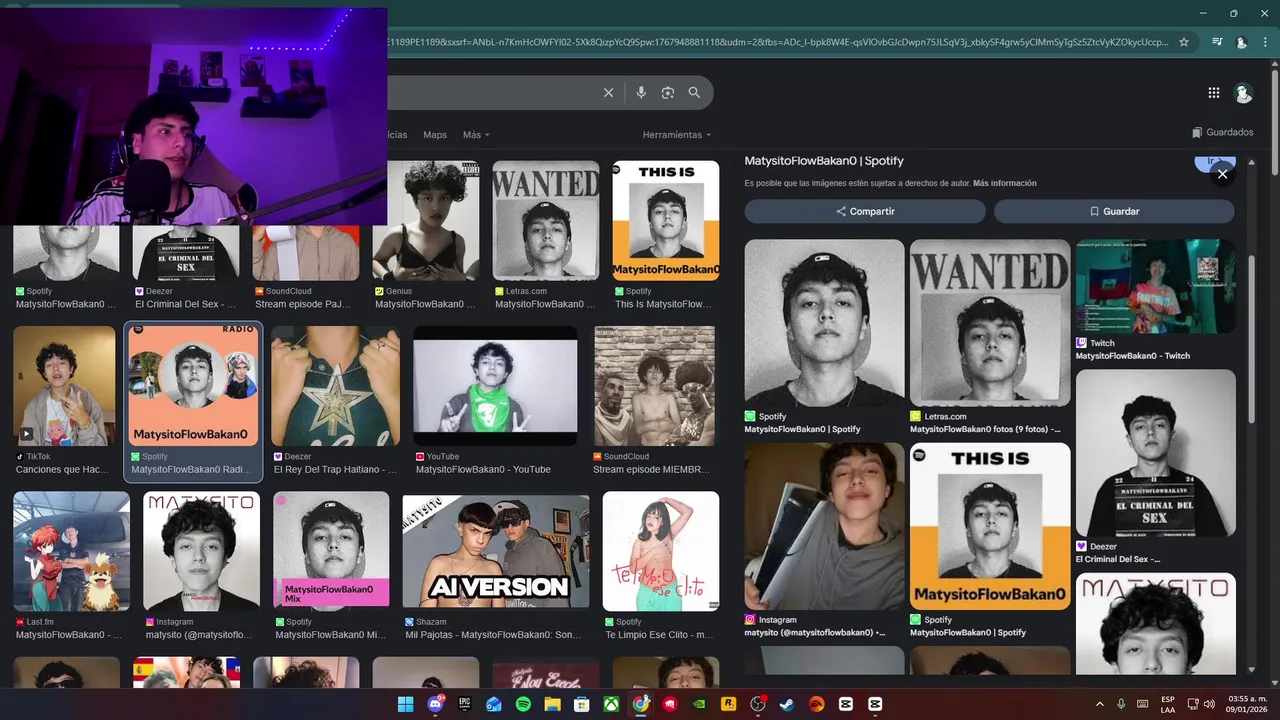Open the Windows Start menu
The width and height of the screenshot is (1280, 720).
point(405,704)
